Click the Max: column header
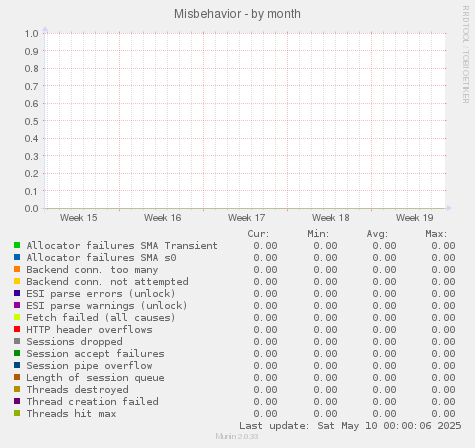The height and width of the screenshot is (448, 475). [436, 234]
